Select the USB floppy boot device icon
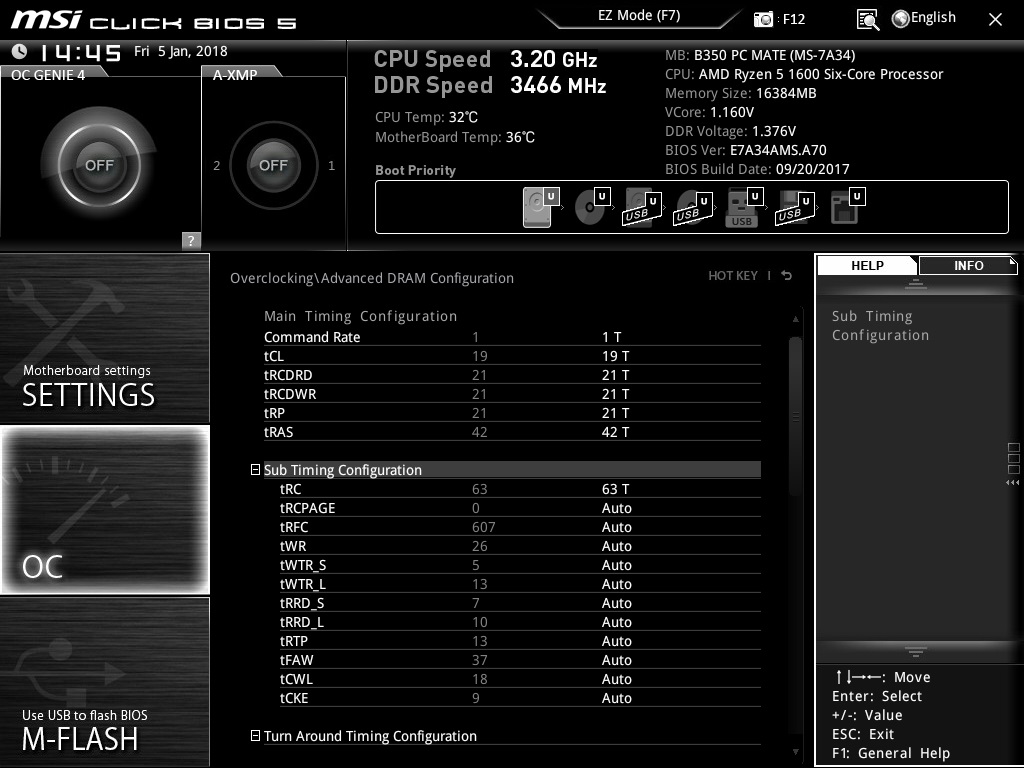The image size is (1024, 768). click(795, 208)
